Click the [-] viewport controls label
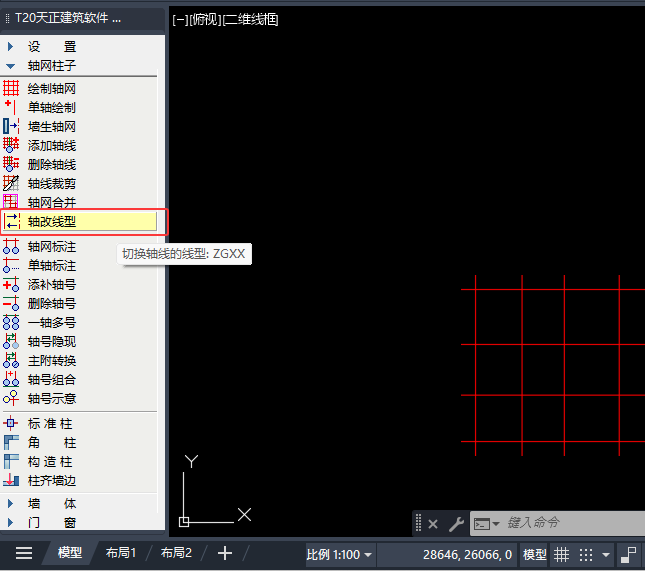The height and width of the screenshot is (571, 645). coord(180,19)
